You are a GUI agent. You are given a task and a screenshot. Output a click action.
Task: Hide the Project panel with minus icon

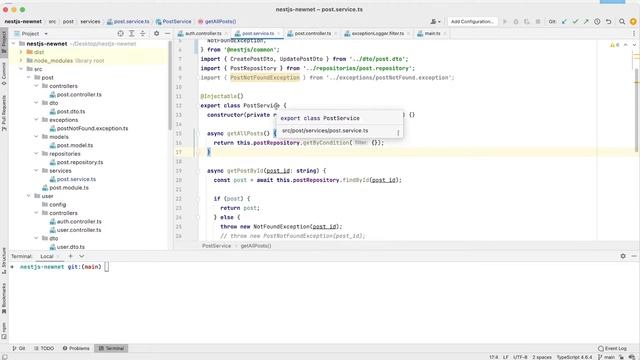click(x=167, y=33)
